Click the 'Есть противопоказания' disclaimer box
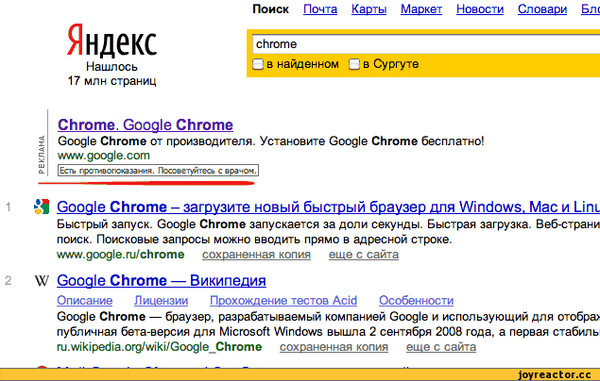 click(158, 171)
